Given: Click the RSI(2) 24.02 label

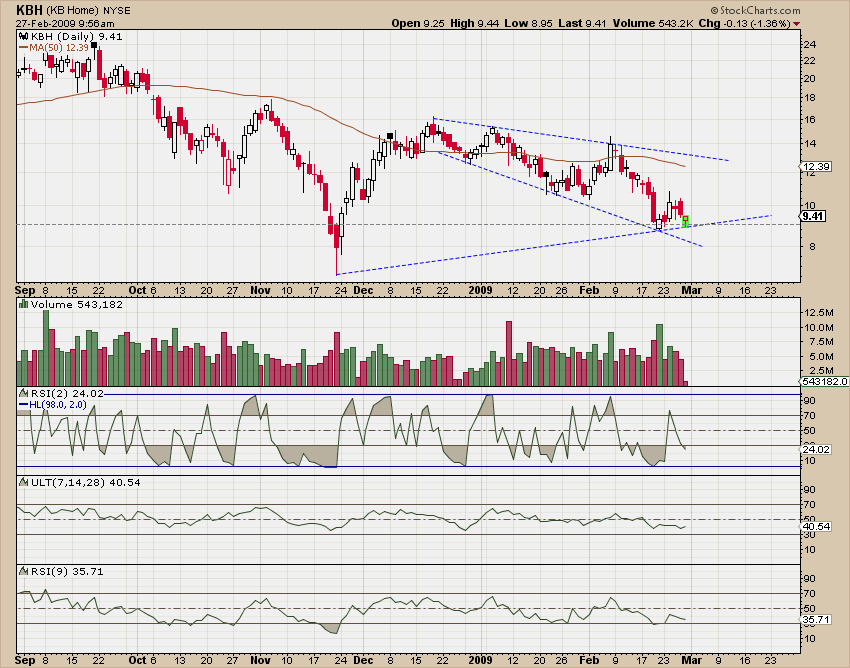Looking at the screenshot, I should [67, 393].
